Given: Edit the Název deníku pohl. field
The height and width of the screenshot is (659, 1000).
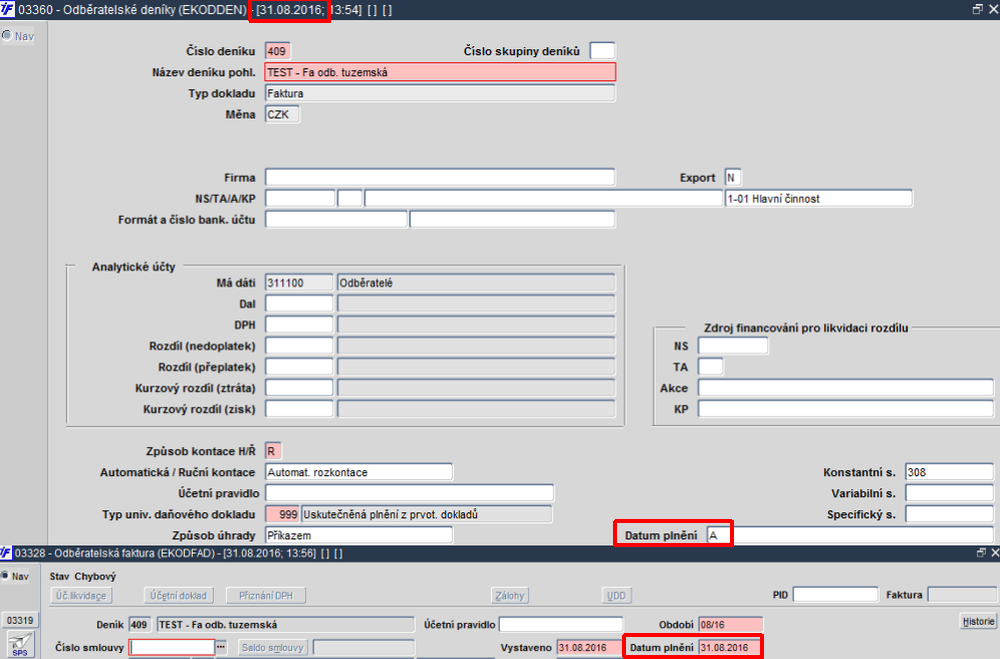Looking at the screenshot, I should click(x=440, y=72).
